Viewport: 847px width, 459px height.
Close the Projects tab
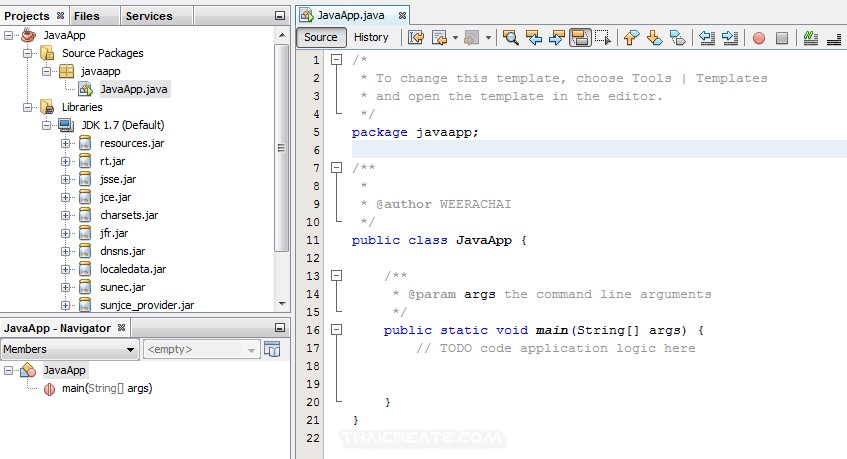(60, 16)
